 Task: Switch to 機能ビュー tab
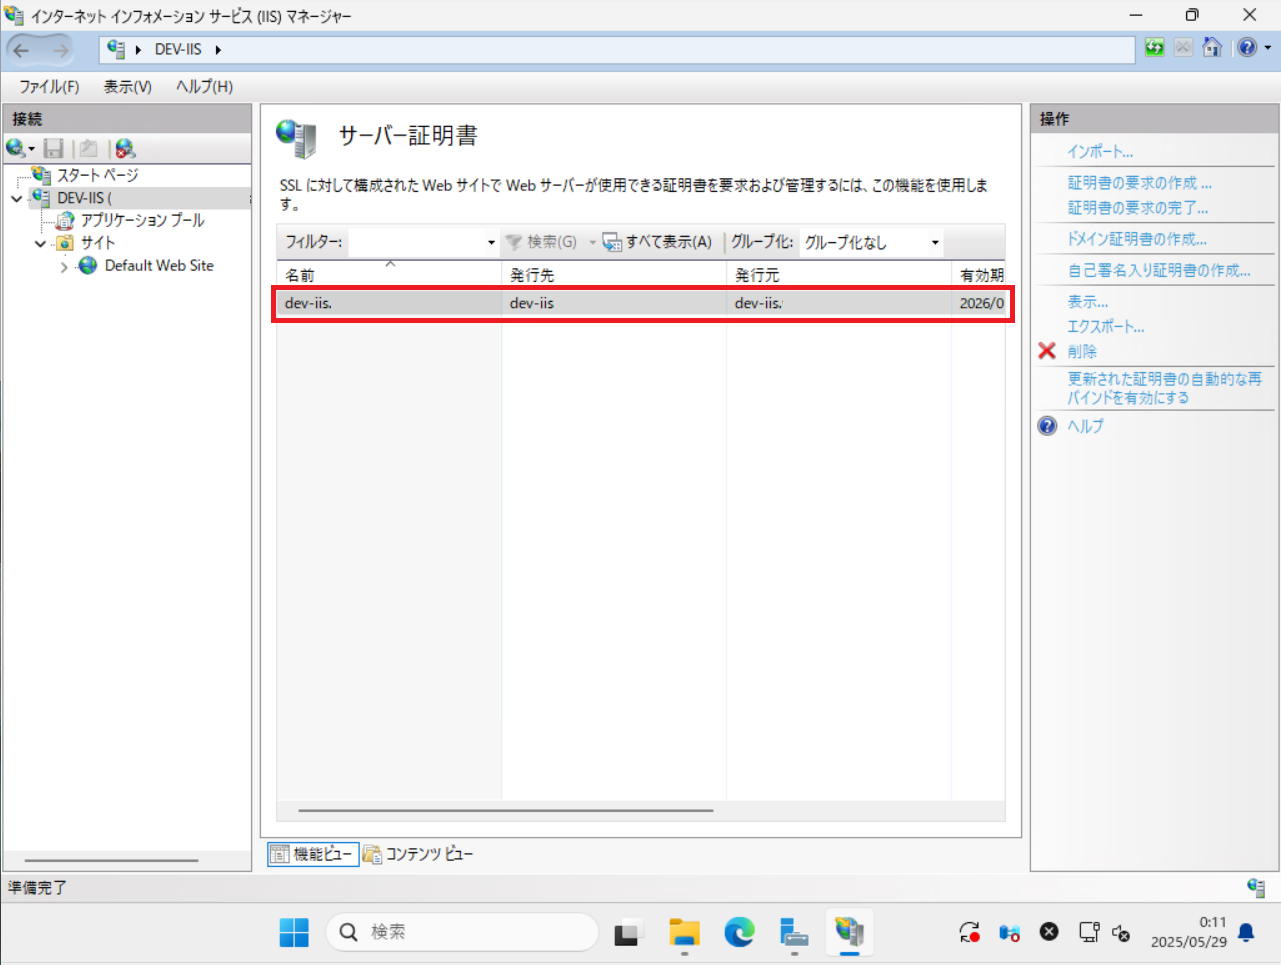[x=313, y=854]
